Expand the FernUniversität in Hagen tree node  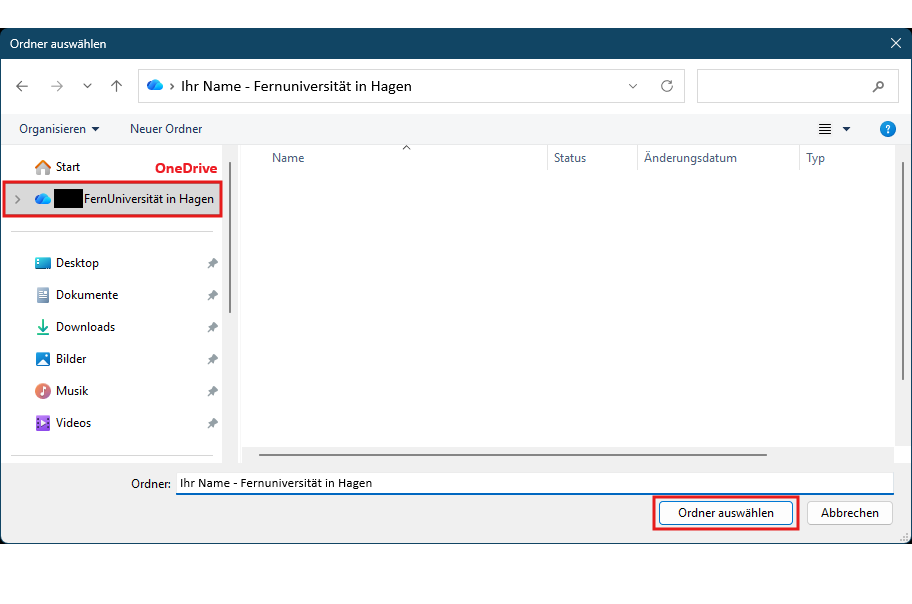click(17, 199)
